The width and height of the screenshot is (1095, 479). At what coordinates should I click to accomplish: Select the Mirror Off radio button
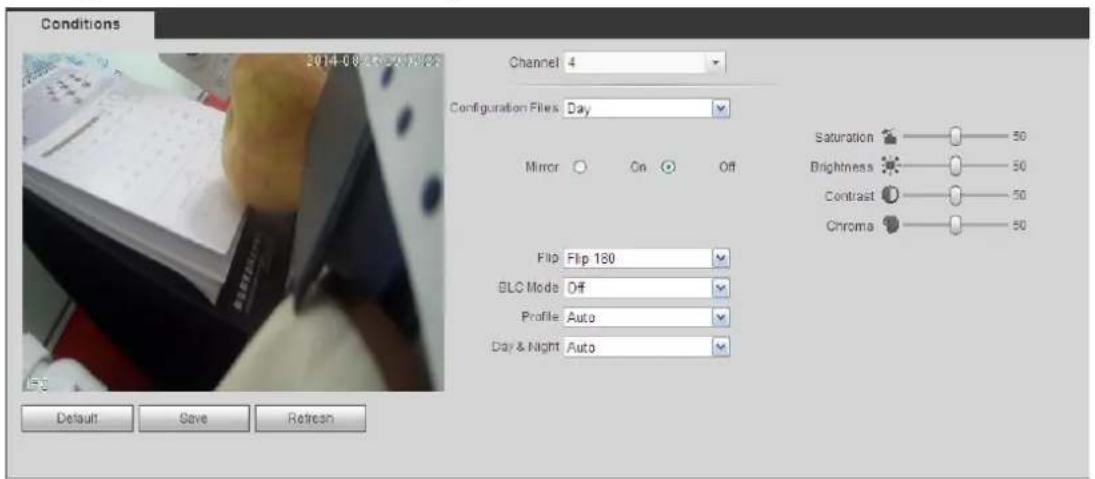[668, 168]
